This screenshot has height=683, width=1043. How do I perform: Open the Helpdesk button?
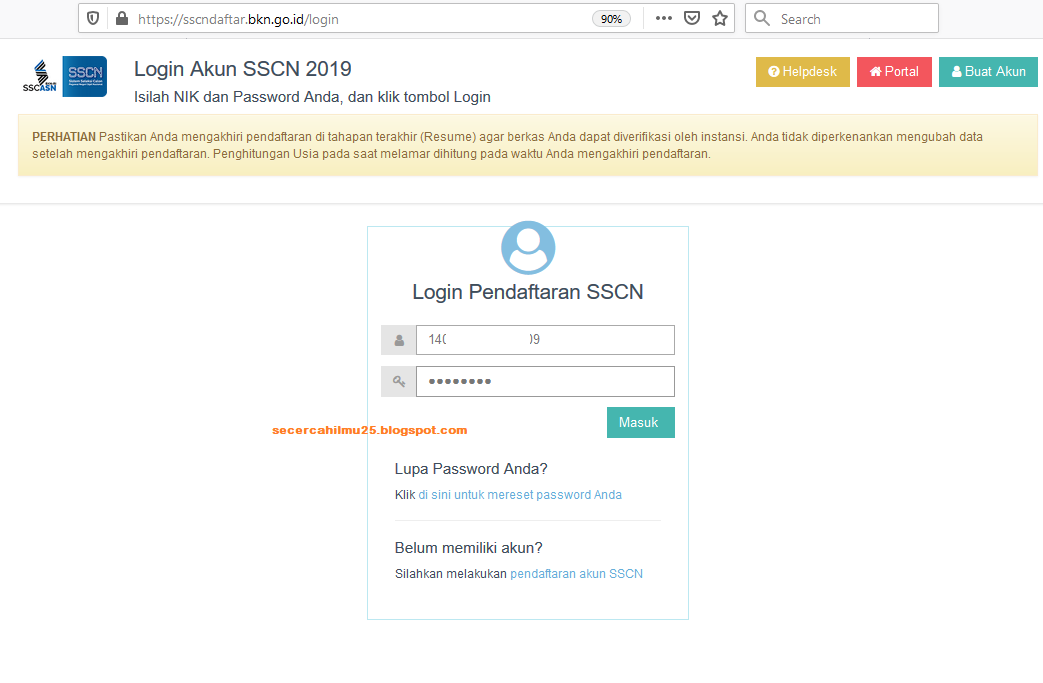pyautogui.click(x=803, y=72)
